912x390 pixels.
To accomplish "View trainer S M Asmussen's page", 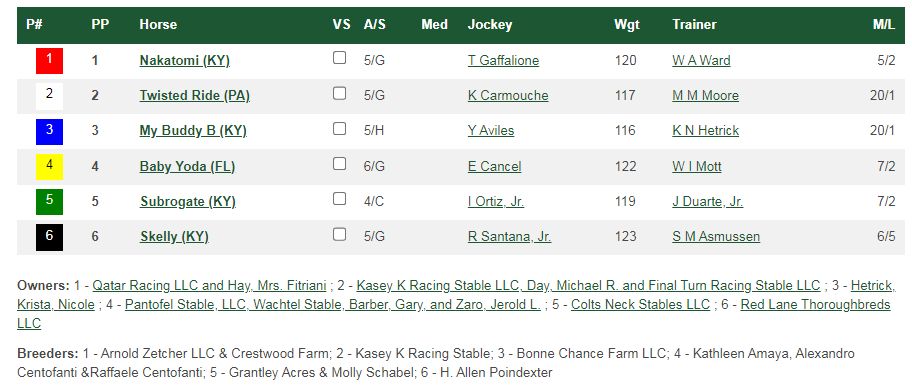I will [x=716, y=237].
